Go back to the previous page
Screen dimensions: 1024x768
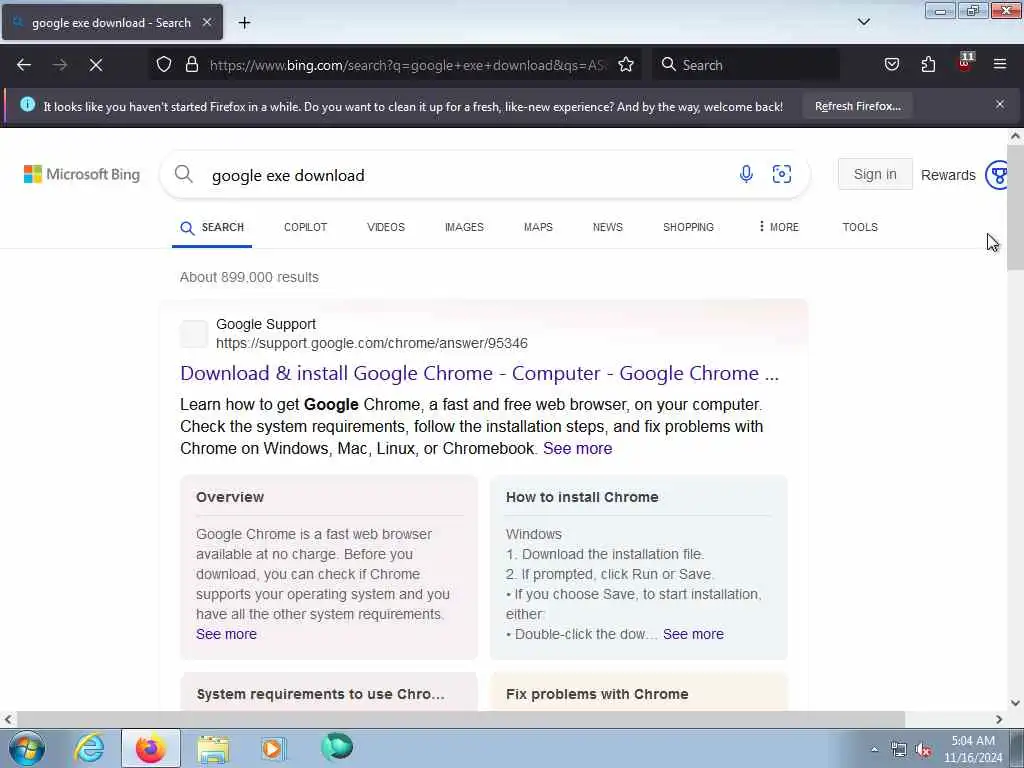(x=24, y=65)
